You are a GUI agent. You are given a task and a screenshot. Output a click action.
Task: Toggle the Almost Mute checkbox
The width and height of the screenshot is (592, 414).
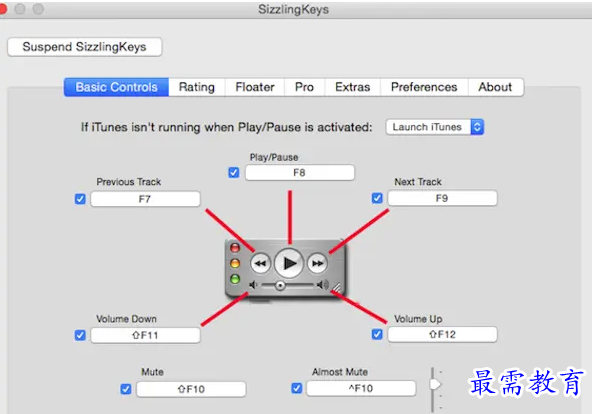click(x=297, y=388)
